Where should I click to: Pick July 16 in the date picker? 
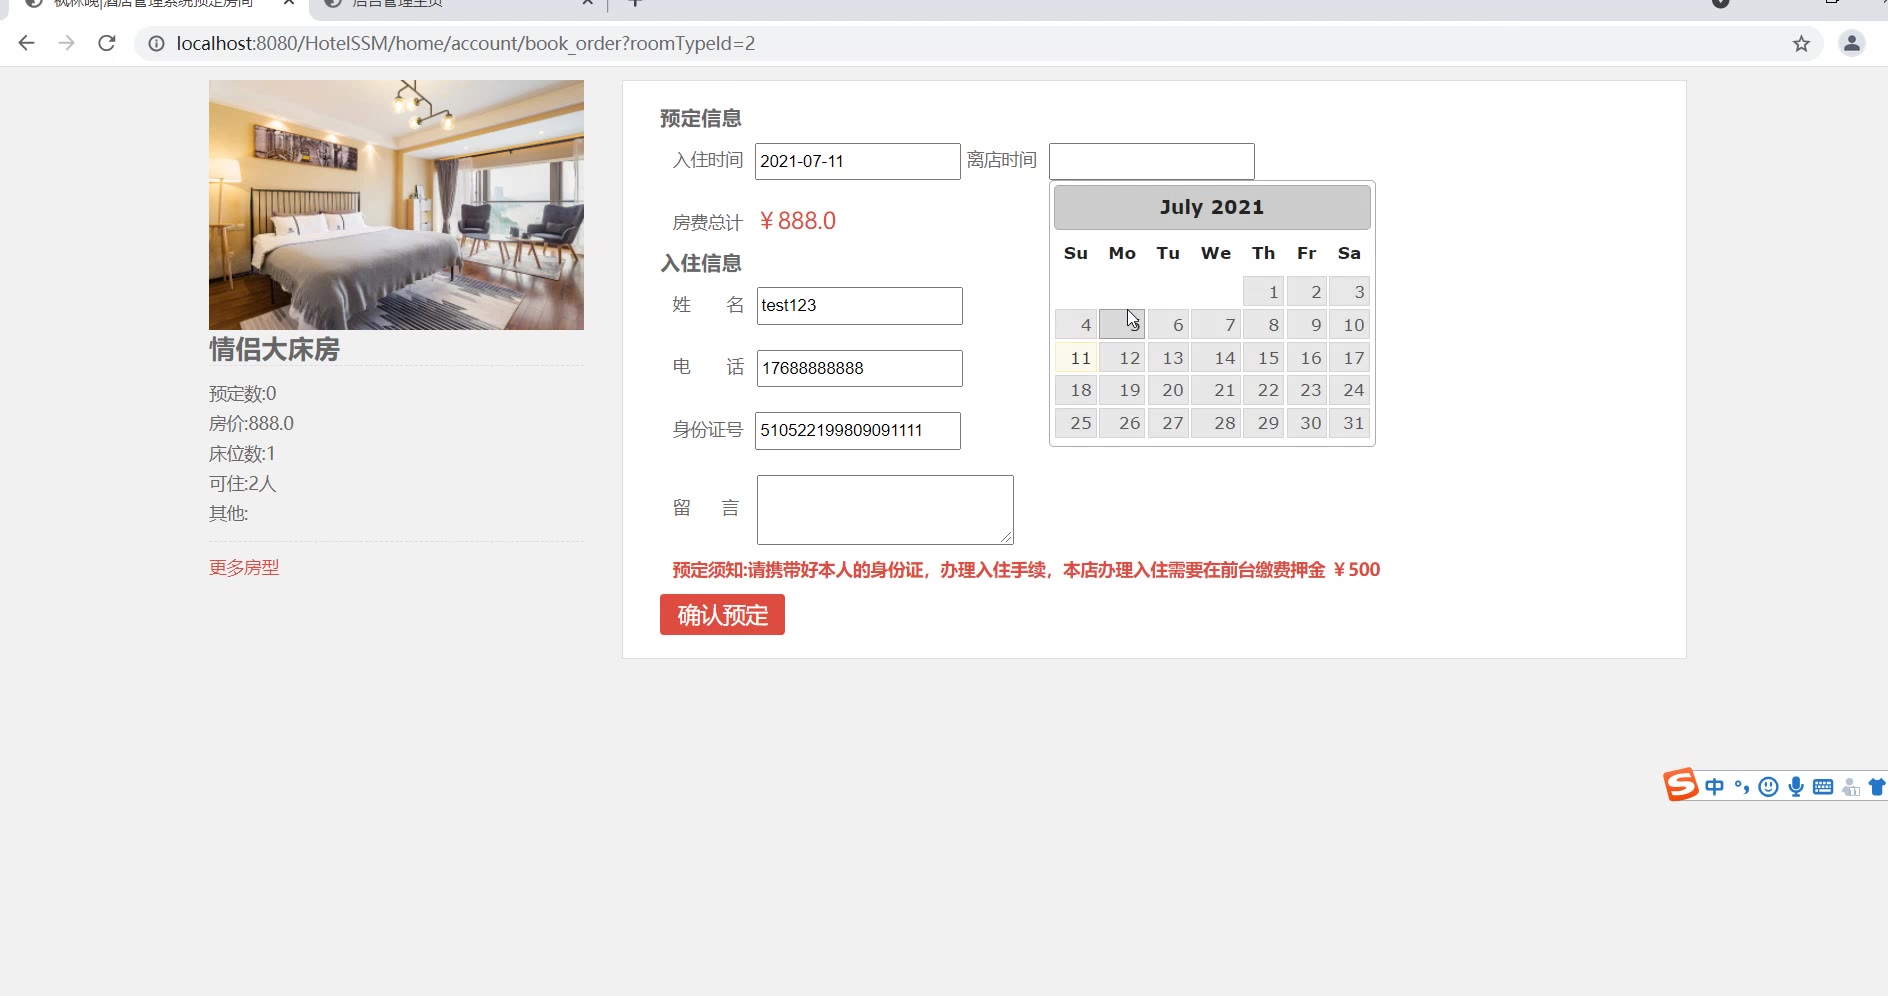click(x=1306, y=357)
